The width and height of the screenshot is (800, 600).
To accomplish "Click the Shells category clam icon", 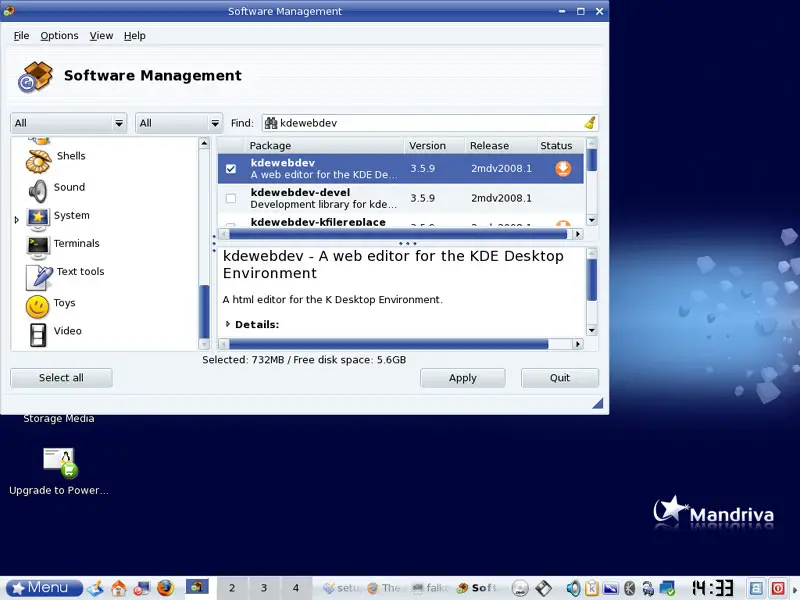I will (x=39, y=160).
